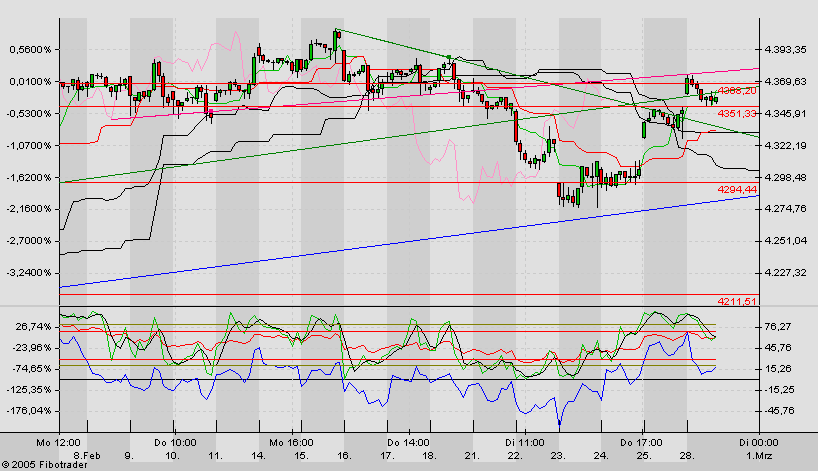Select the 4.227,32 price label
This screenshot has height=471, width=818.
tap(785, 273)
